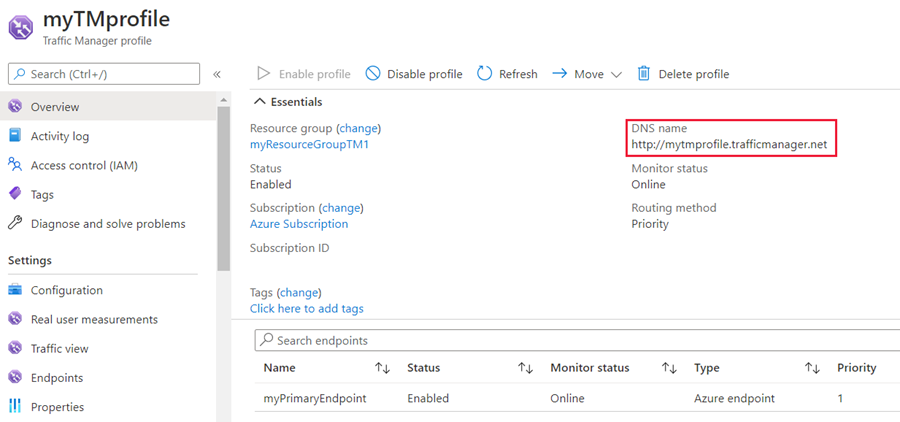Screen dimensions: 900x422
Task: Open Activity log from the sidebar icon
Action: point(15,136)
